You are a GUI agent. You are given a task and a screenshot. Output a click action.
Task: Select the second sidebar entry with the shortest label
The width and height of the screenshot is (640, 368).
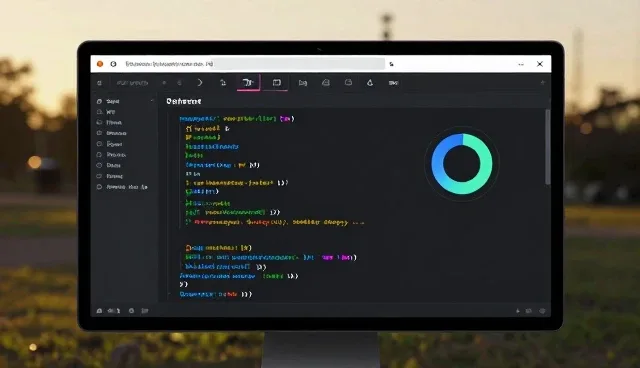(x=106, y=112)
